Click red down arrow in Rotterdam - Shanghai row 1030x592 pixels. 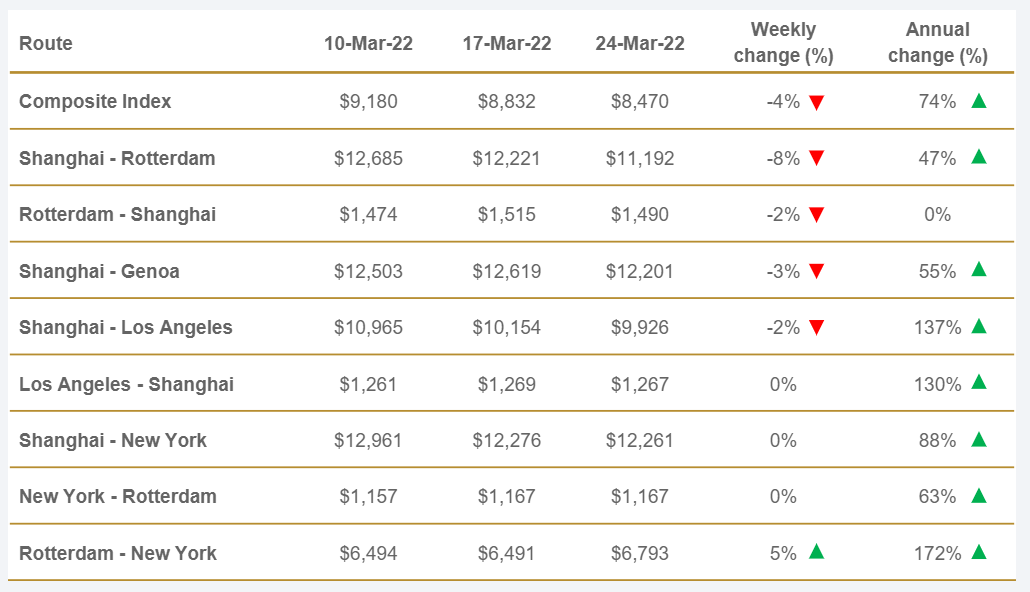click(x=817, y=215)
